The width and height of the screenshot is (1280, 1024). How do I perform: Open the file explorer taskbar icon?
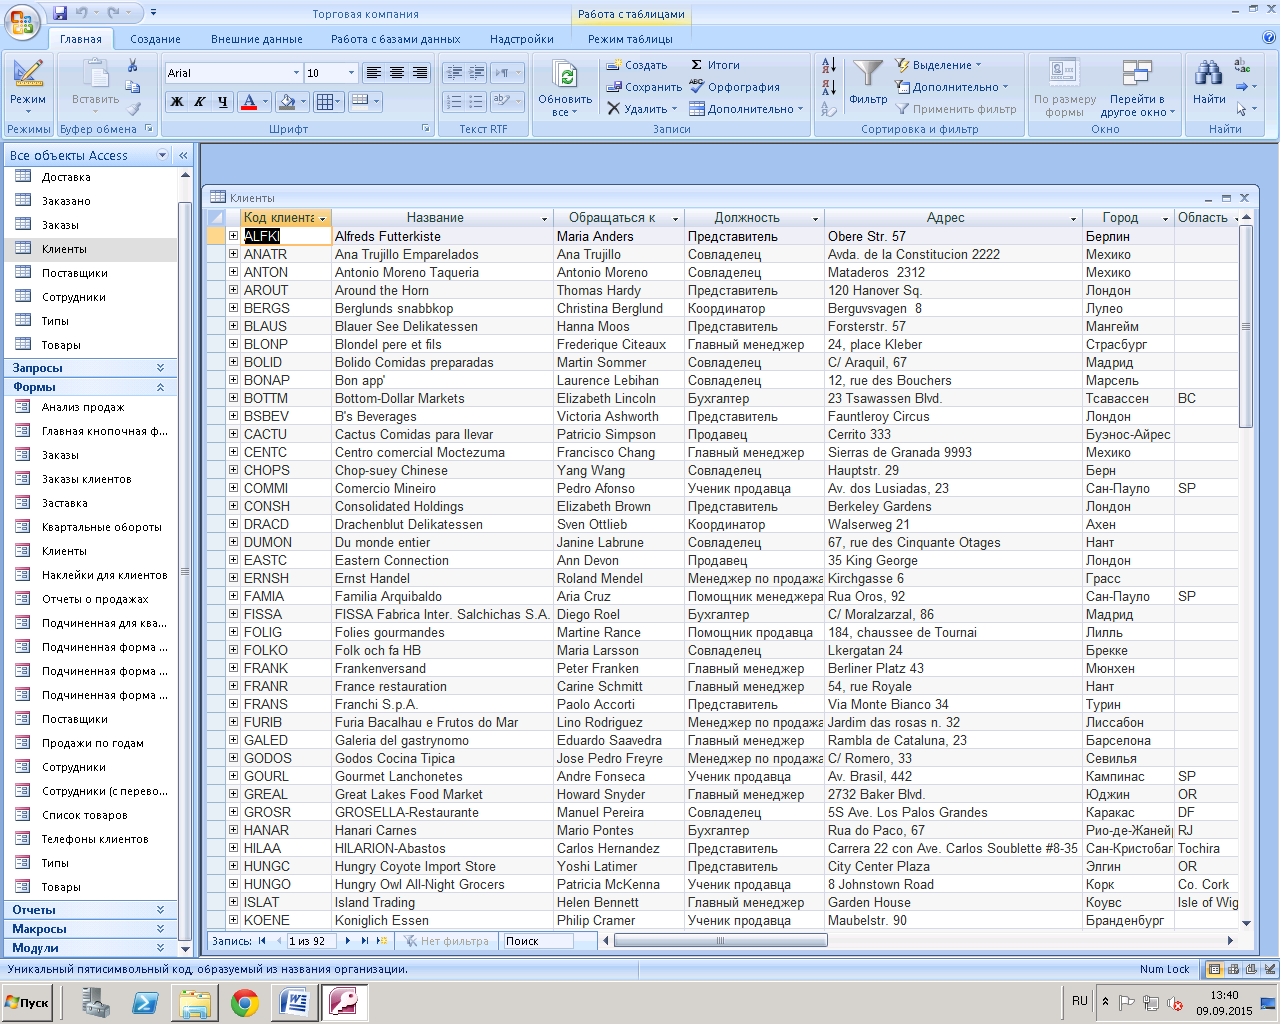pos(195,1003)
